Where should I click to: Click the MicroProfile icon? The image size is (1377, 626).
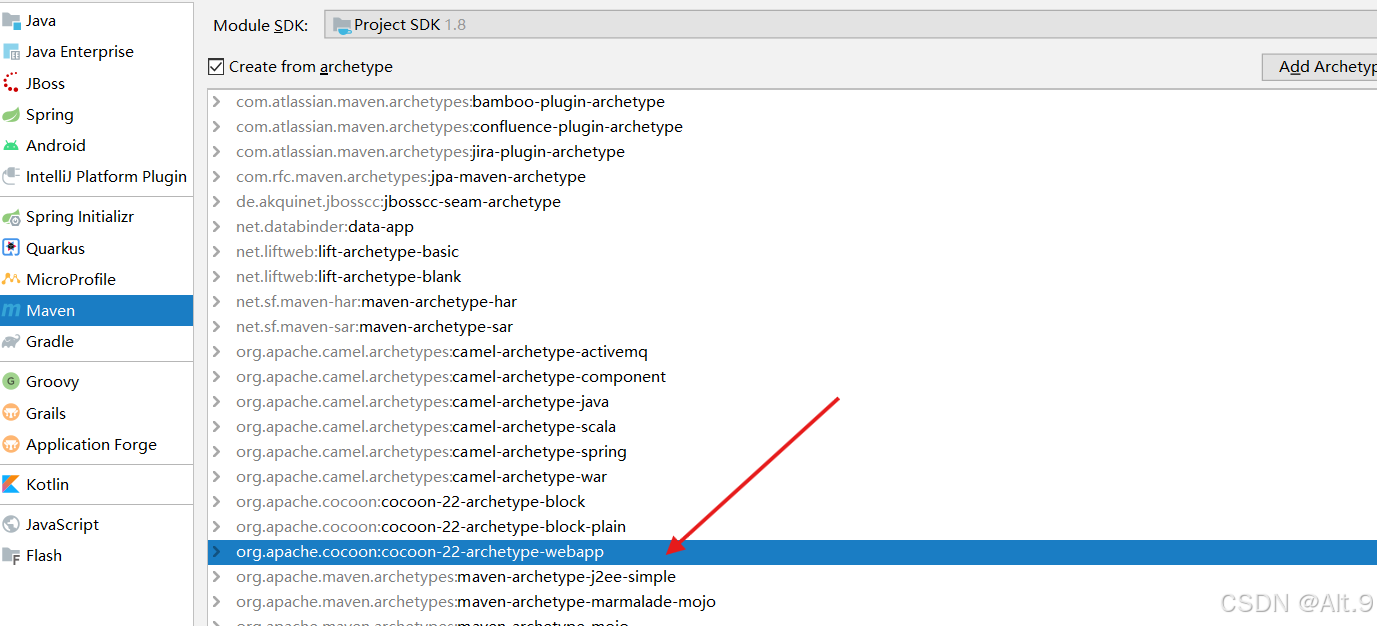11,280
